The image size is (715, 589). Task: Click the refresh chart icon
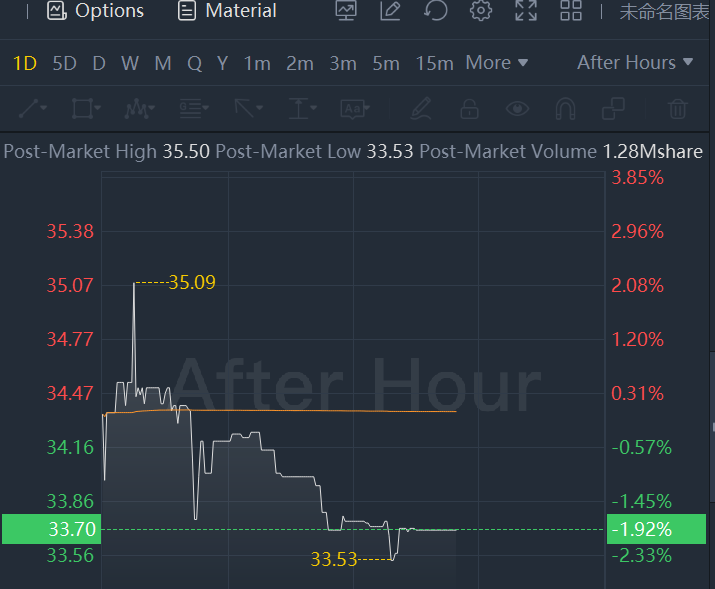pyautogui.click(x=436, y=11)
